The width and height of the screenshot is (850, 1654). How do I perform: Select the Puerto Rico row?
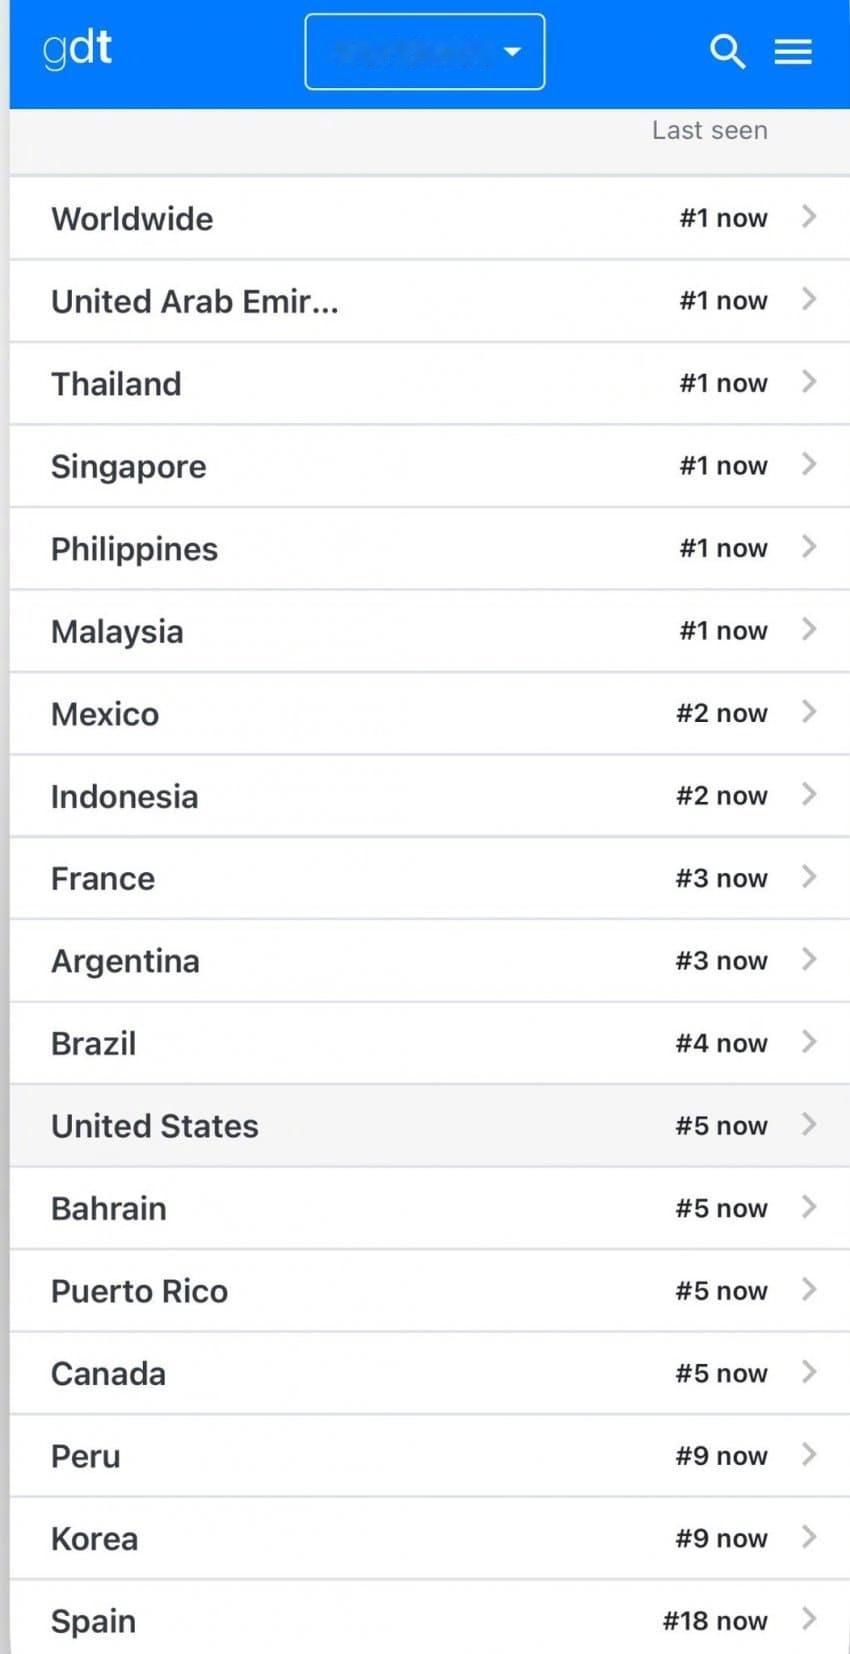[430, 1290]
